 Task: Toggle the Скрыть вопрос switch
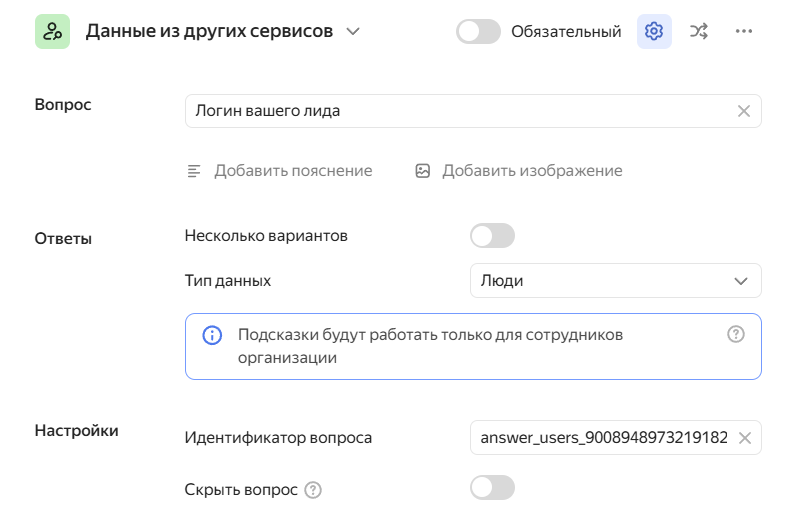point(492,488)
